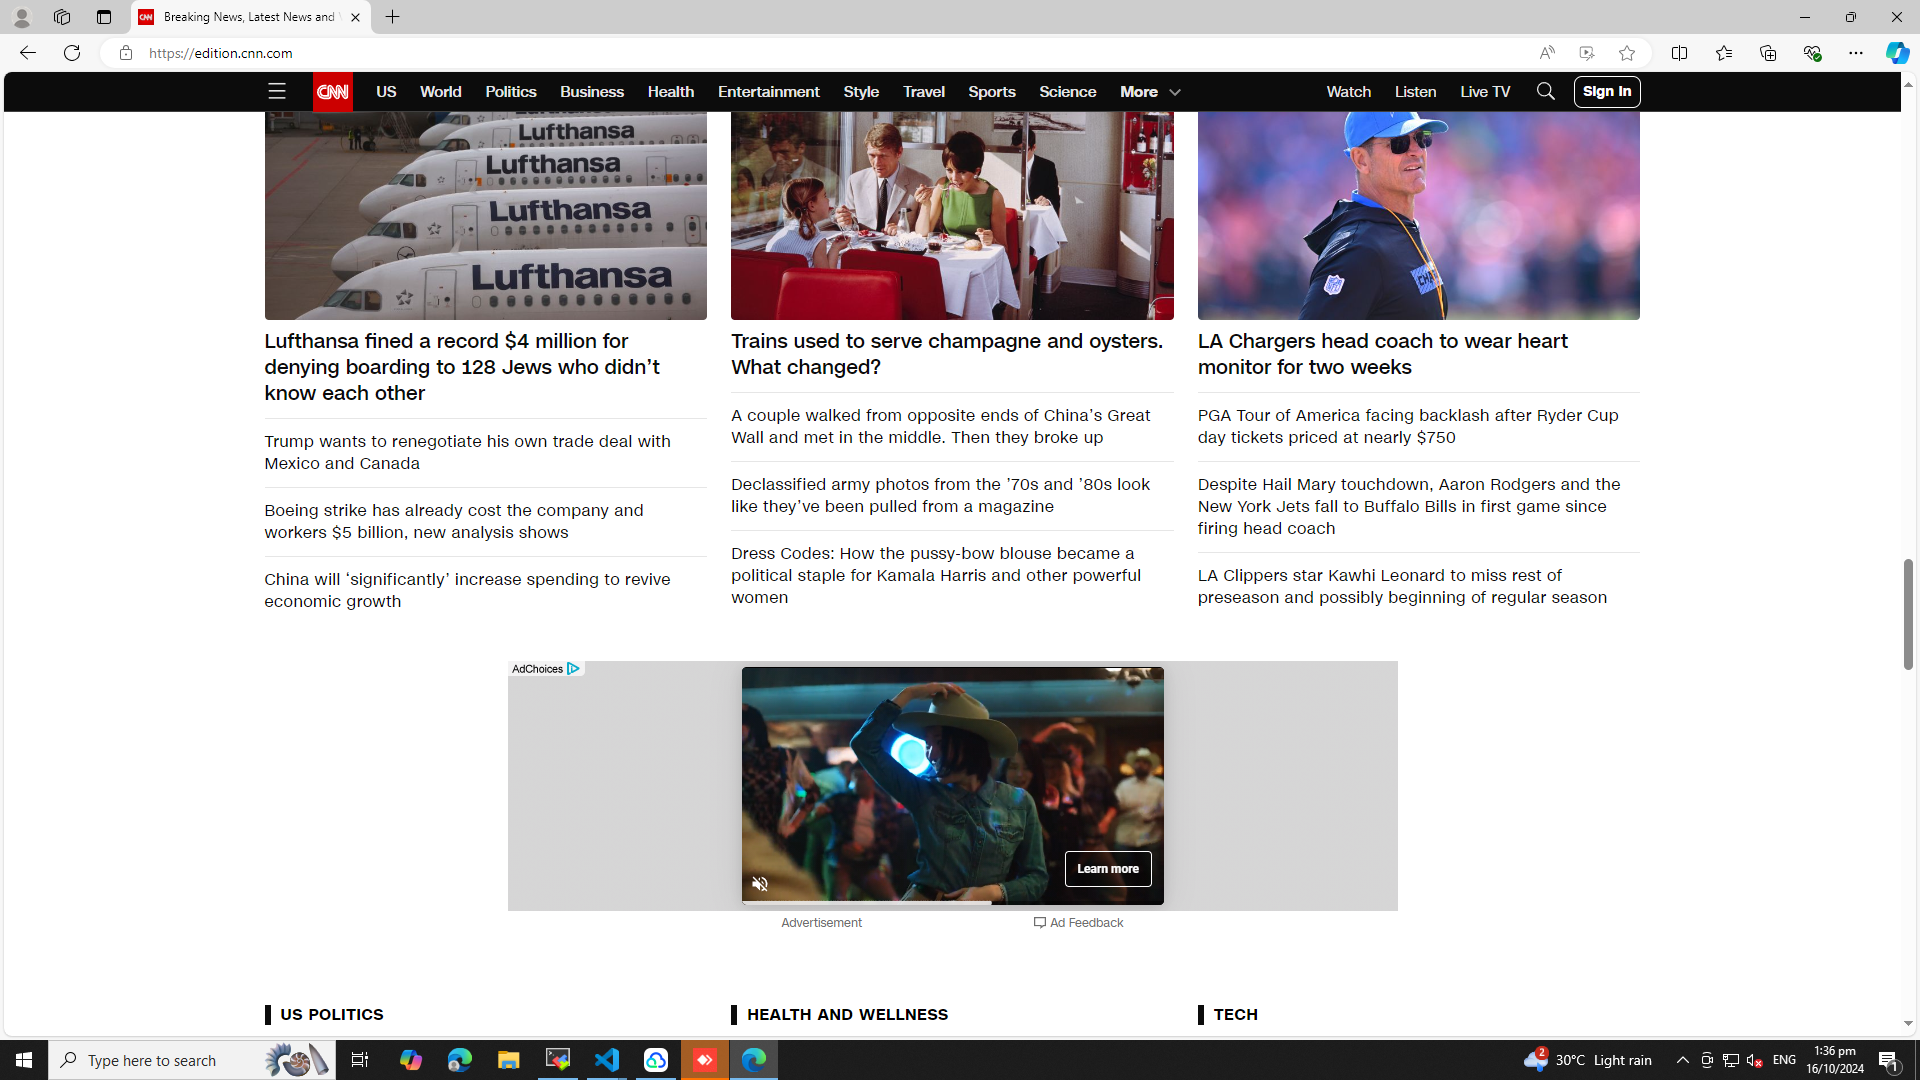Open the search magnifier icon in CNN header

tap(1546, 92)
